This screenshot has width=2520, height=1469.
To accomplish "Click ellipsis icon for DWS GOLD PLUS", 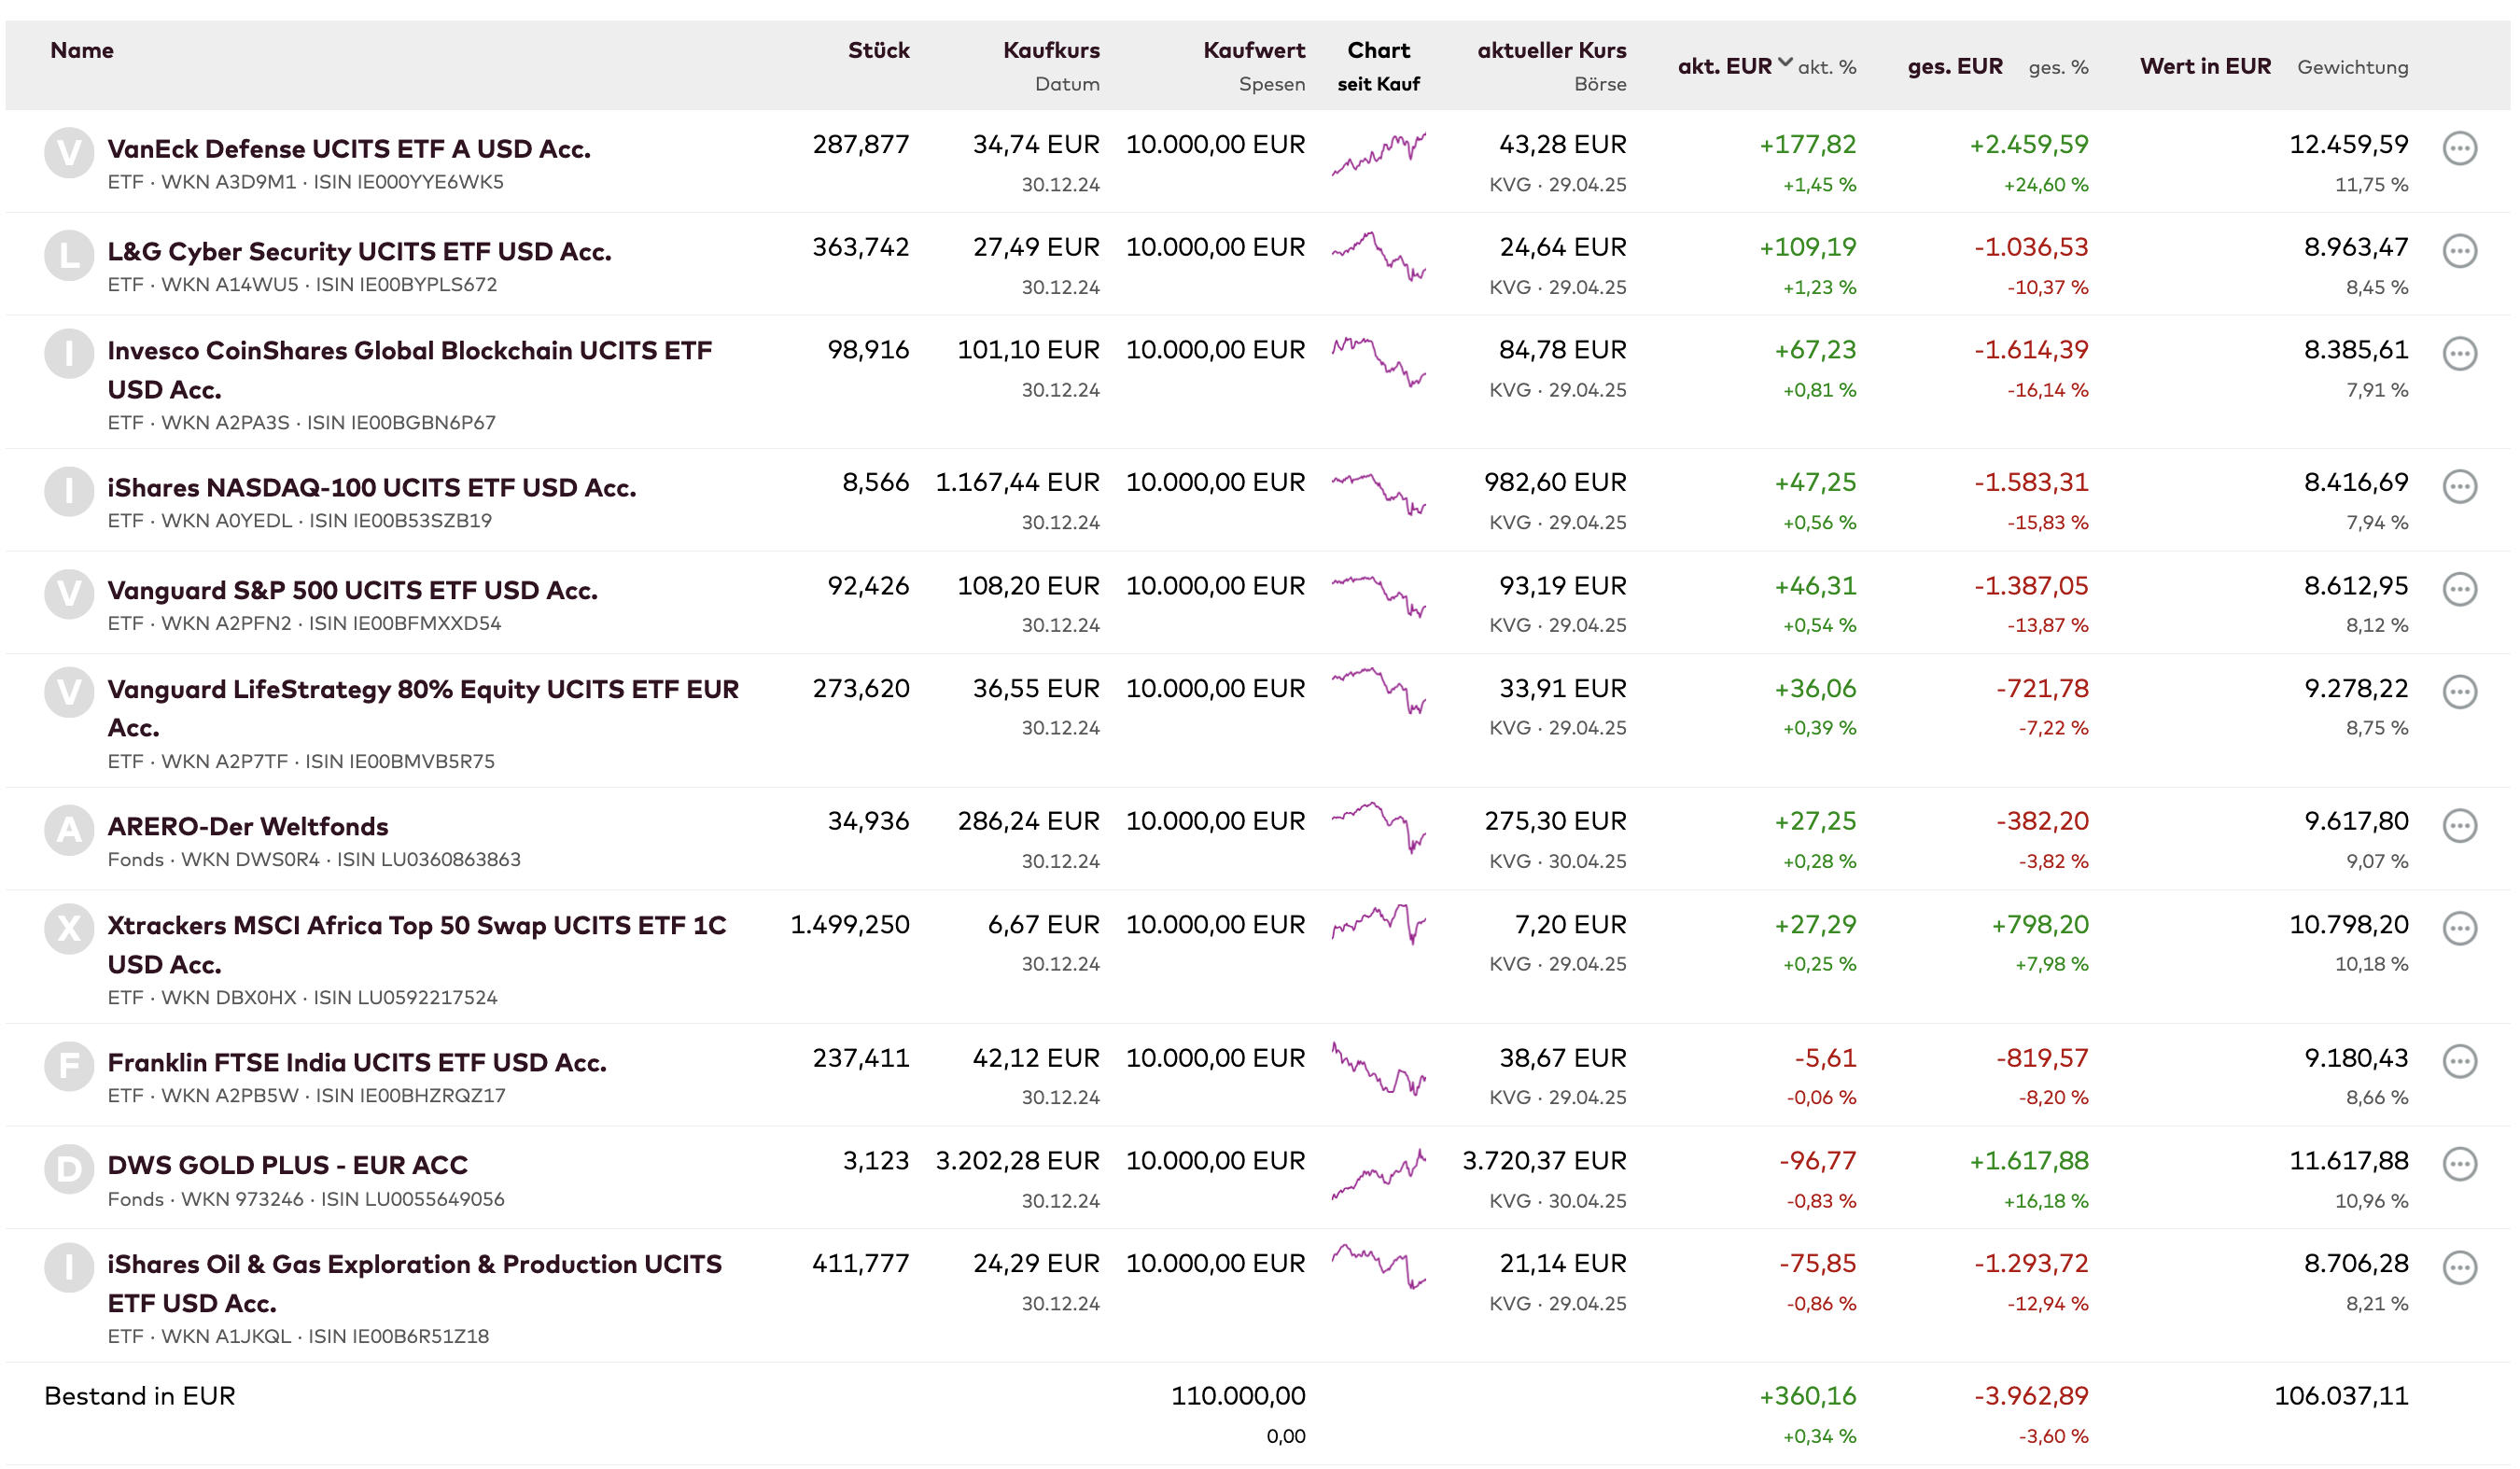I will [2459, 1164].
